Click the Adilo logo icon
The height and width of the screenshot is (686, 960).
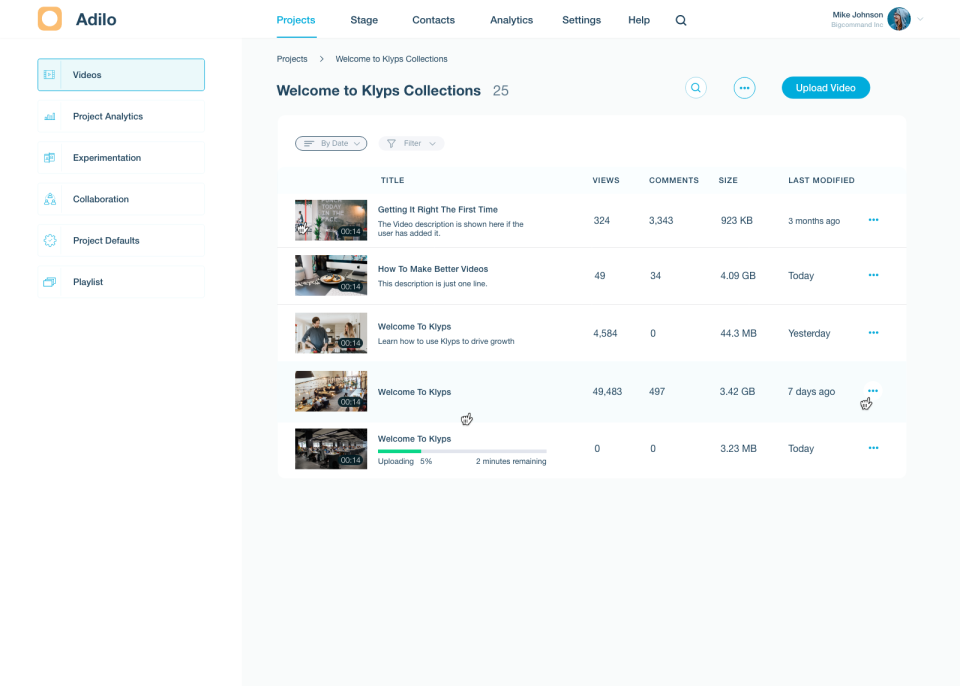coord(49,18)
